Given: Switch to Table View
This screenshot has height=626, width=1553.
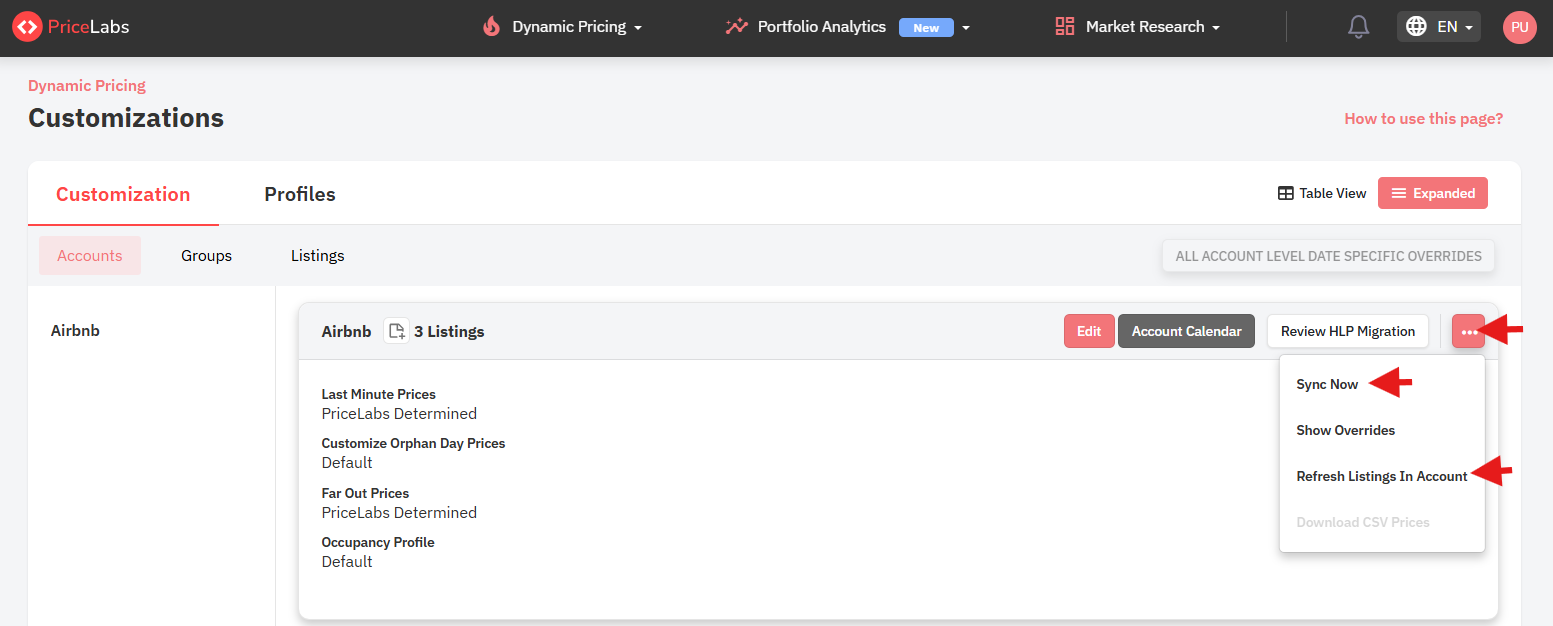Looking at the screenshot, I should [x=1322, y=193].
